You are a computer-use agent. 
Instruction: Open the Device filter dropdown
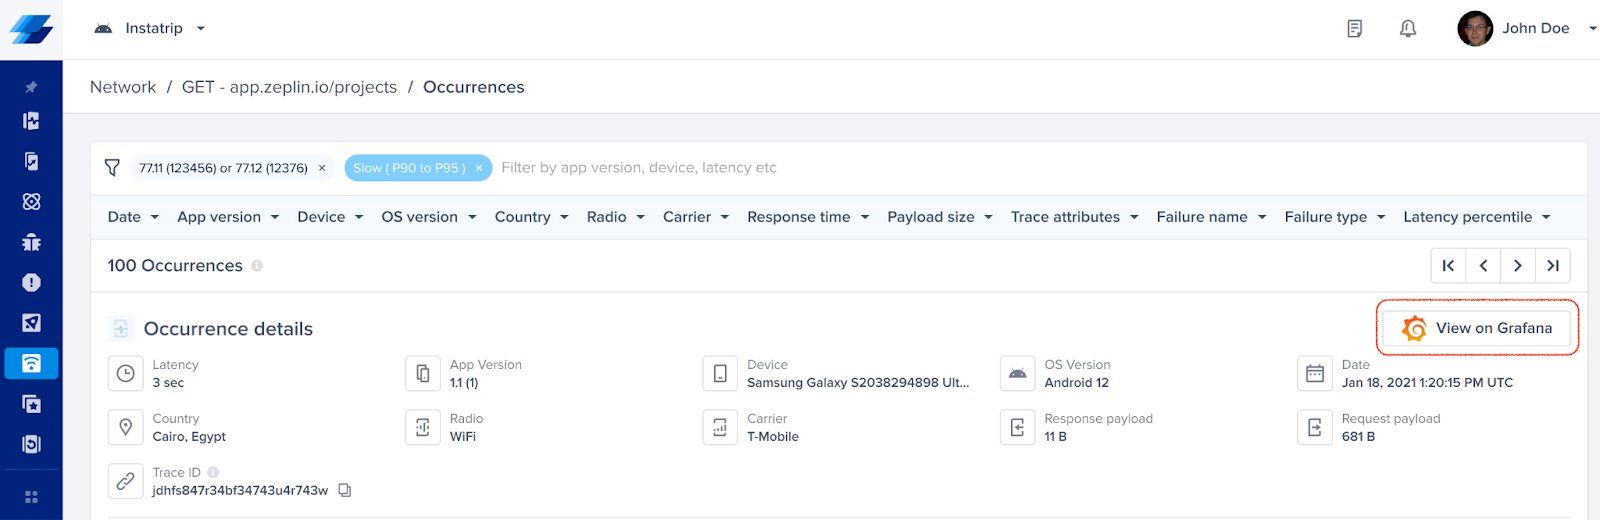point(330,217)
